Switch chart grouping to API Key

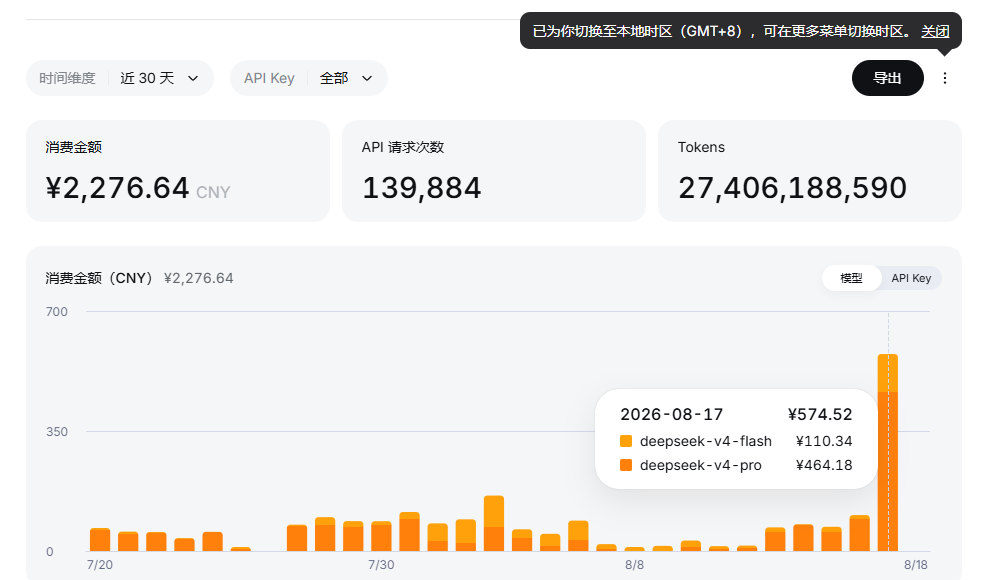pyautogui.click(x=911, y=278)
